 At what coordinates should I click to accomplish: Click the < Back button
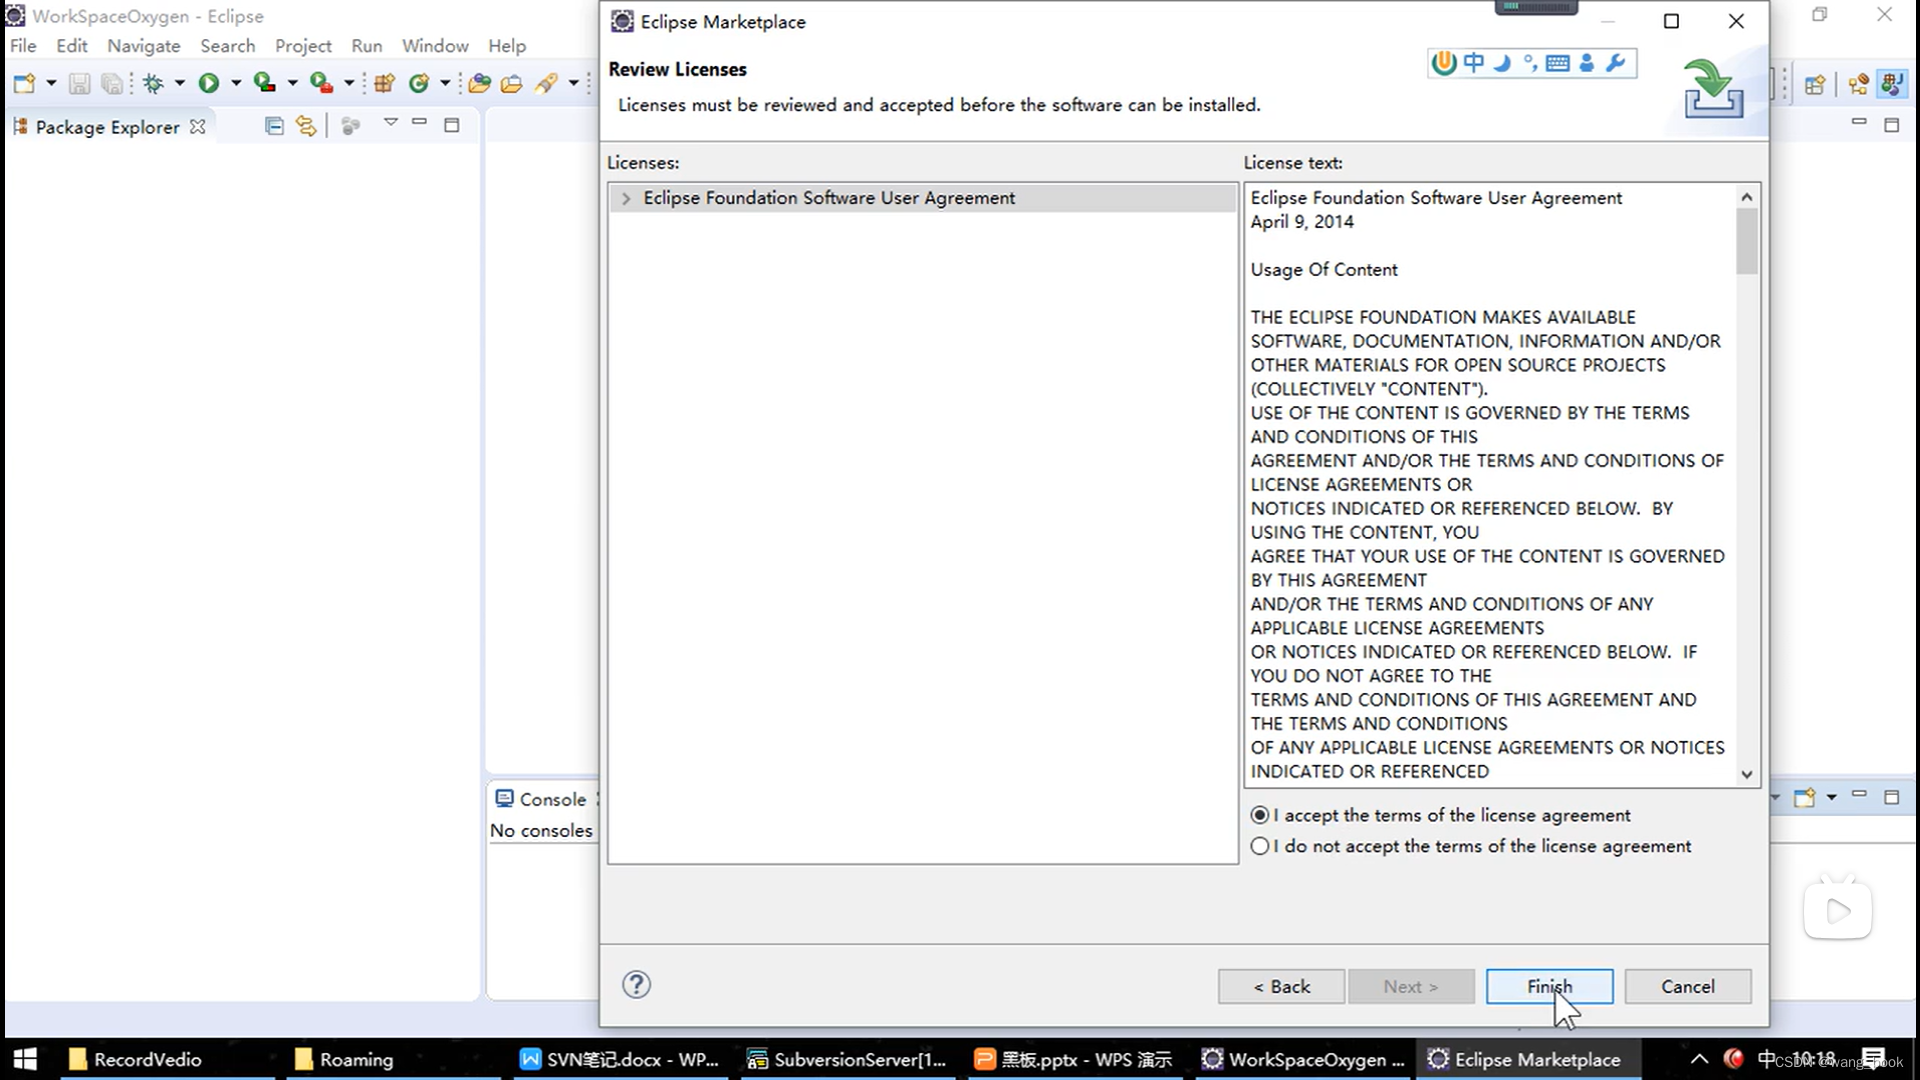tap(1281, 986)
